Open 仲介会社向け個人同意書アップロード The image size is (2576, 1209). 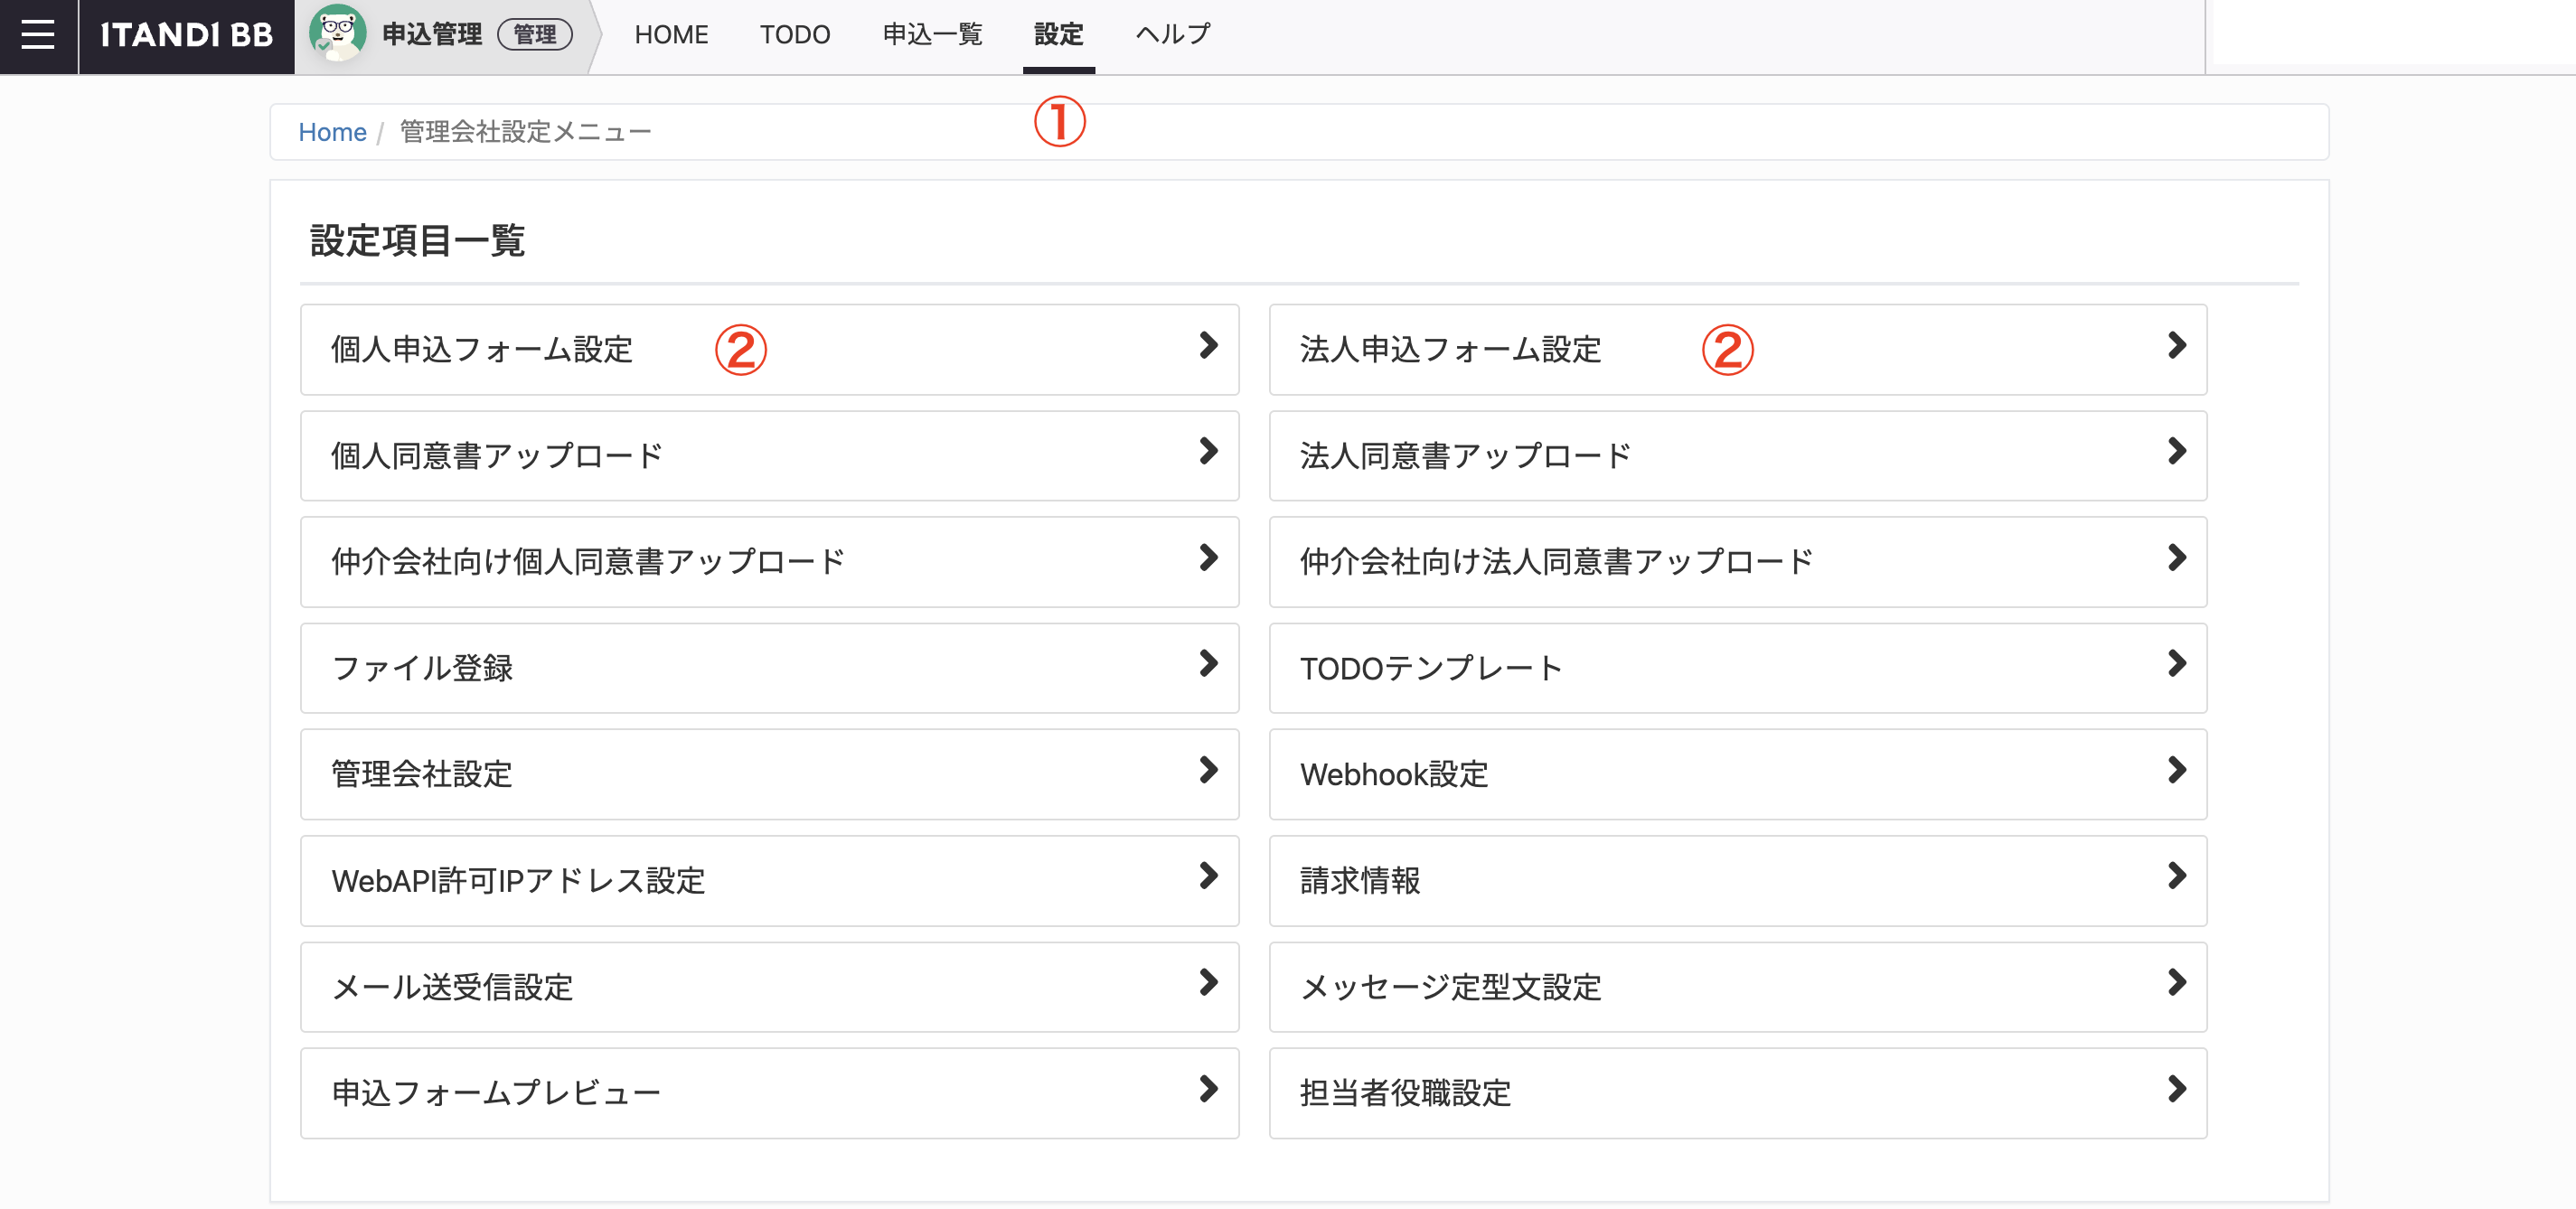(x=769, y=561)
